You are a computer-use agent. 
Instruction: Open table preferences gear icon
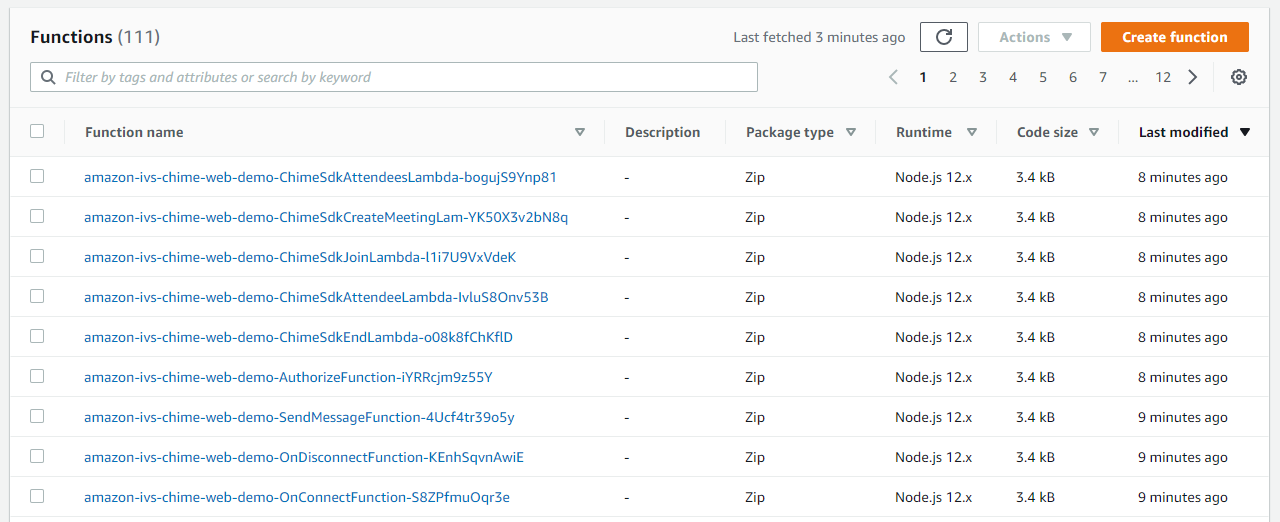1239,77
